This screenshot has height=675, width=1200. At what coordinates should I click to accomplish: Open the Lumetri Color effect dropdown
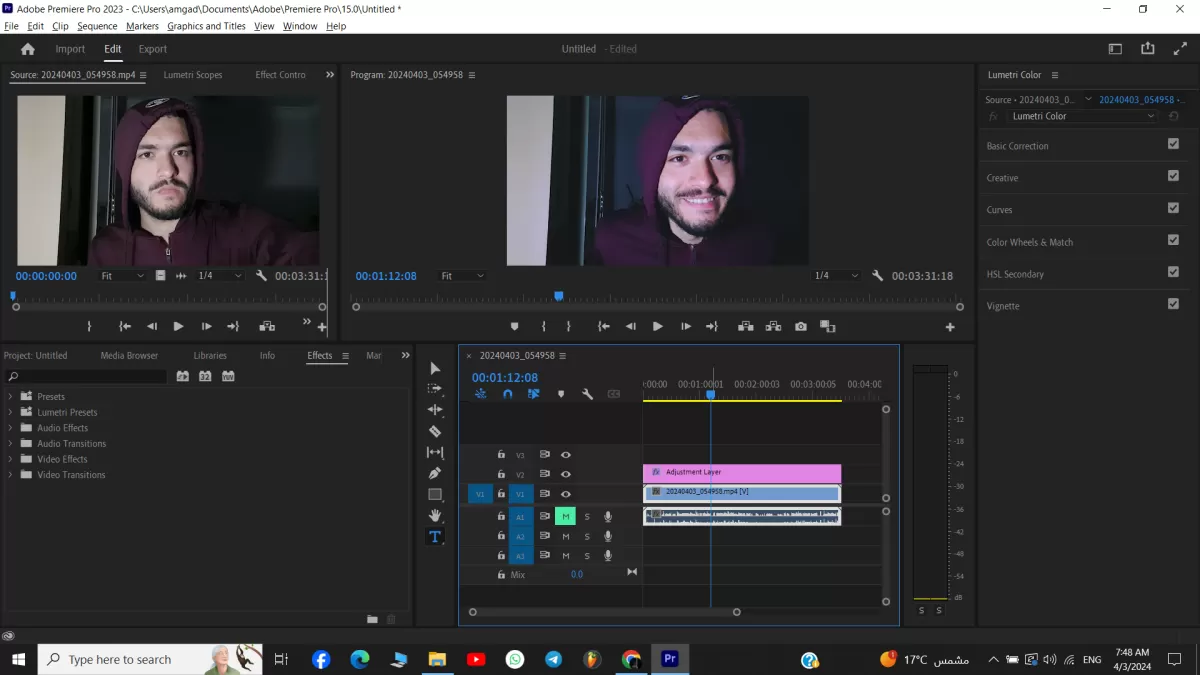point(1083,116)
